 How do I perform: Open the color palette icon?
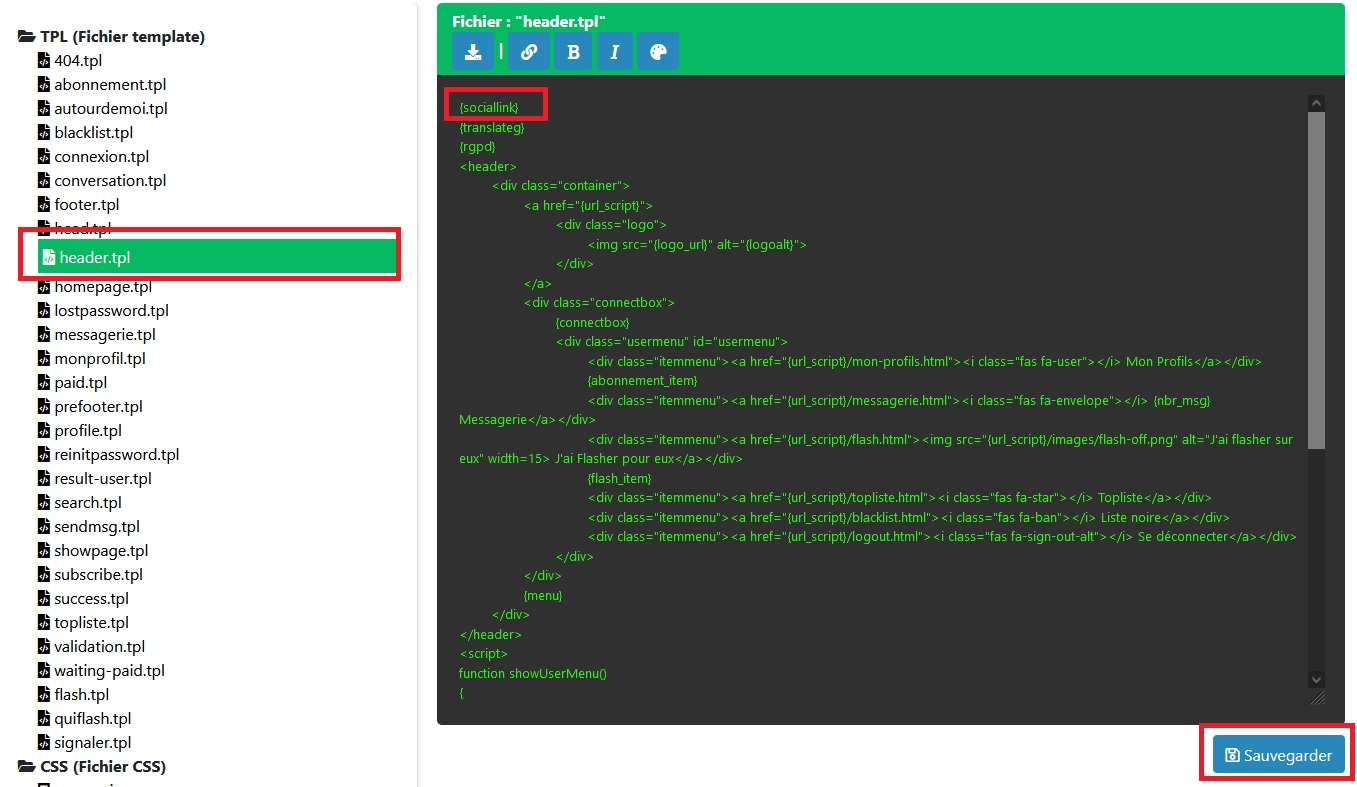pyautogui.click(x=658, y=52)
